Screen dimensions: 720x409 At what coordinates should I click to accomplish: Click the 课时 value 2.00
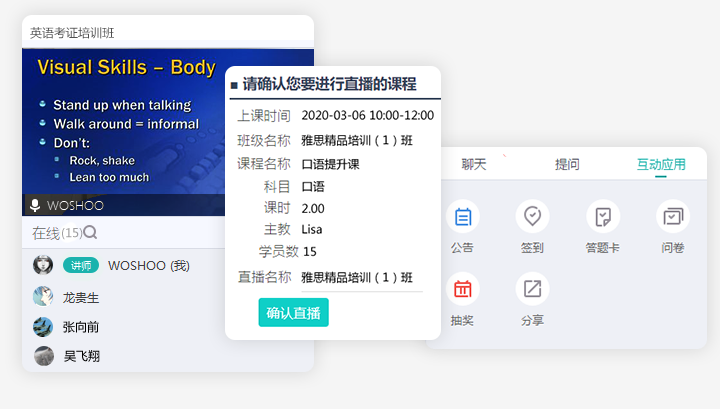click(x=313, y=208)
